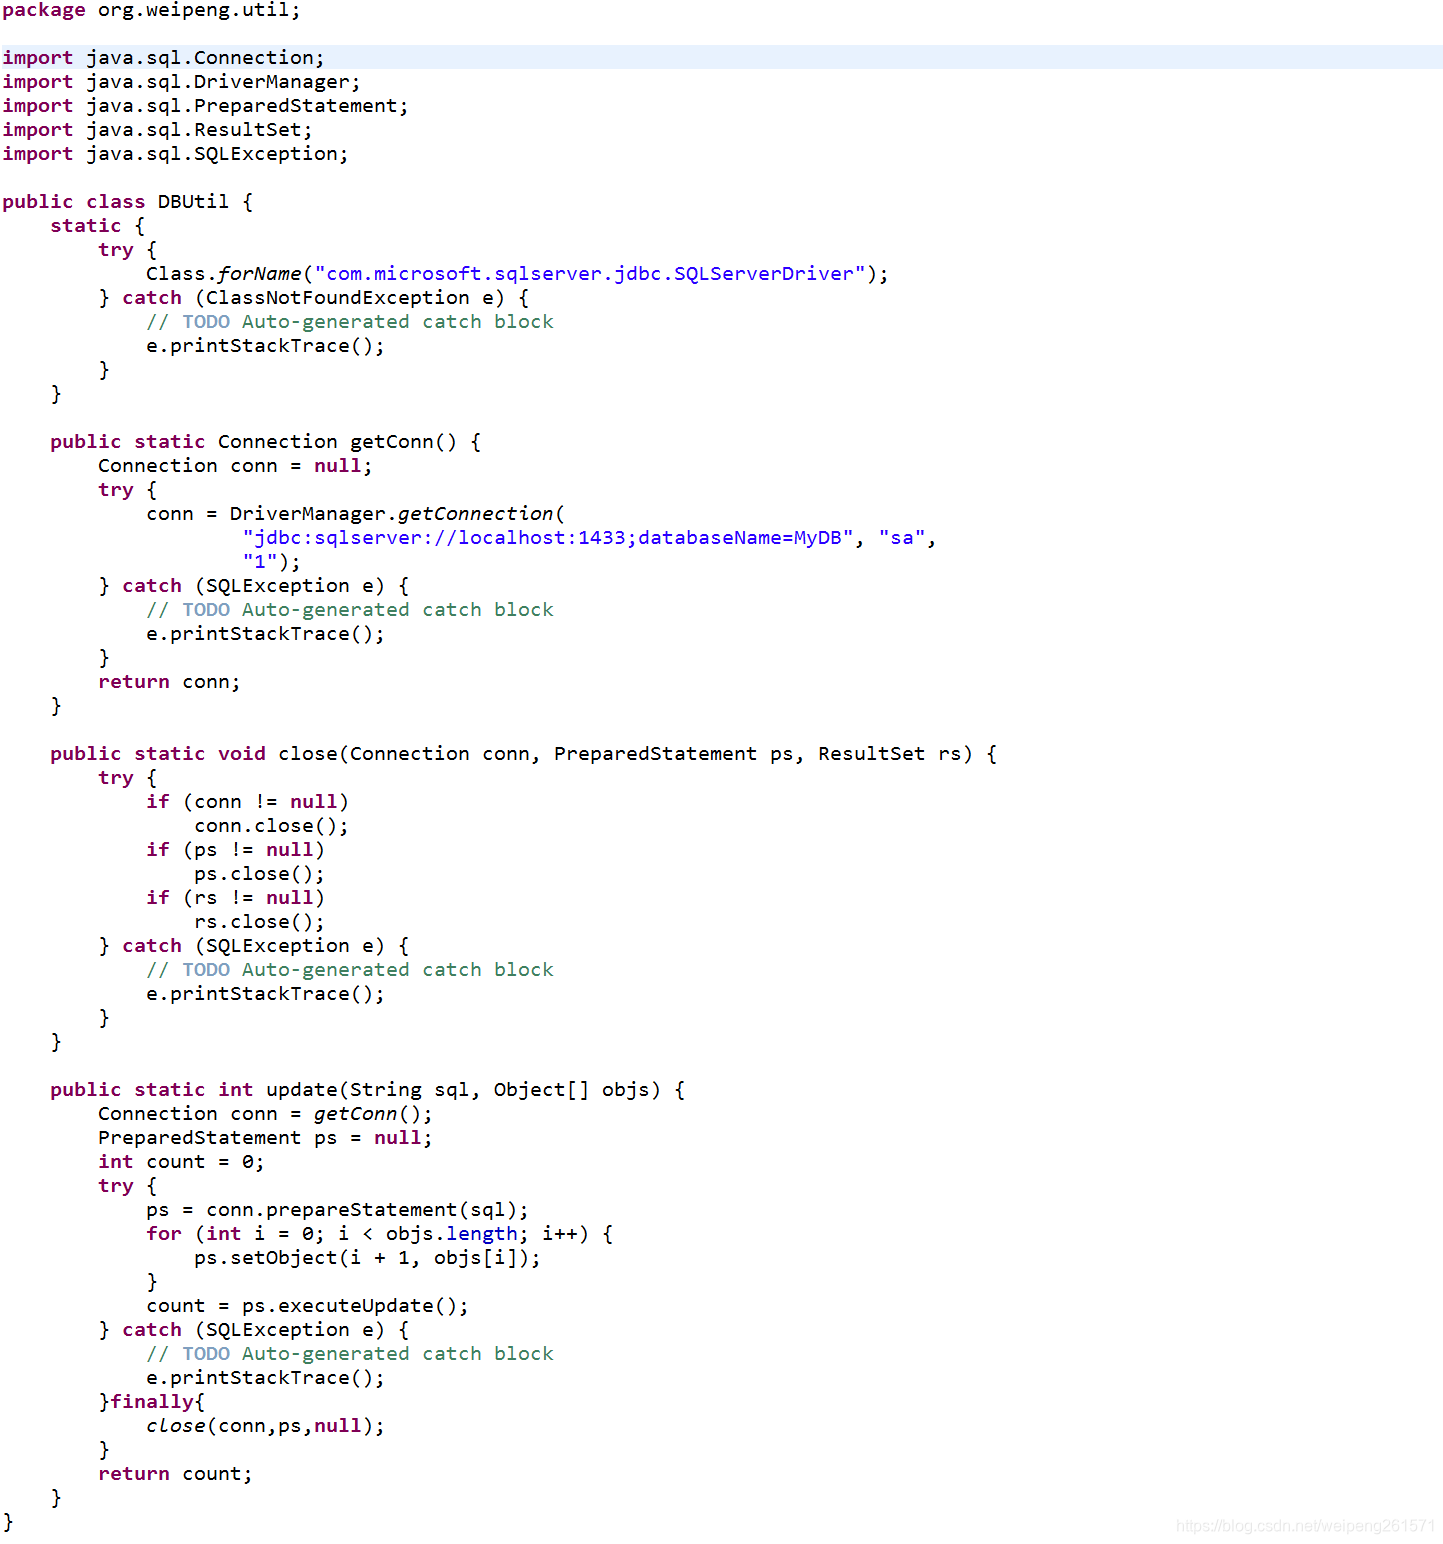This screenshot has width=1443, height=1544.
Task: Click the static { initializer line
Action: click(98, 226)
